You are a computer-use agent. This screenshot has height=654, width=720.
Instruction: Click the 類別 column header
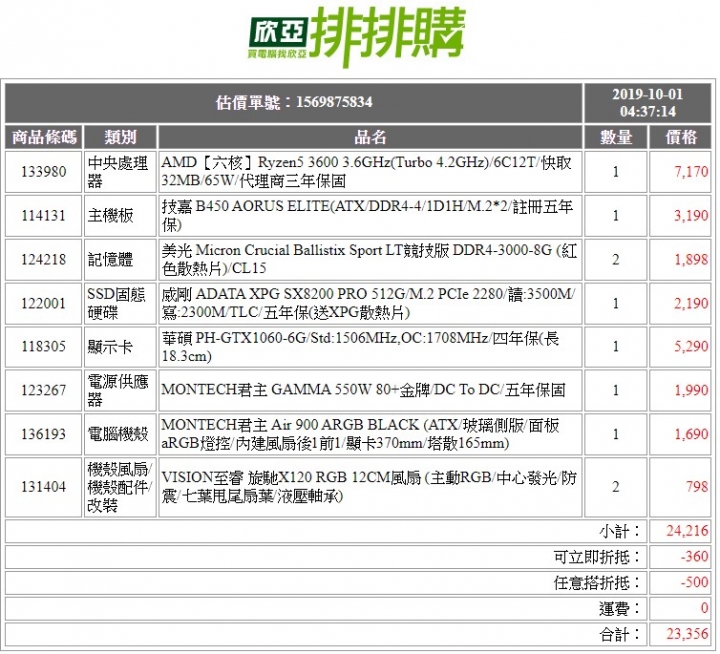click(120, 137)
